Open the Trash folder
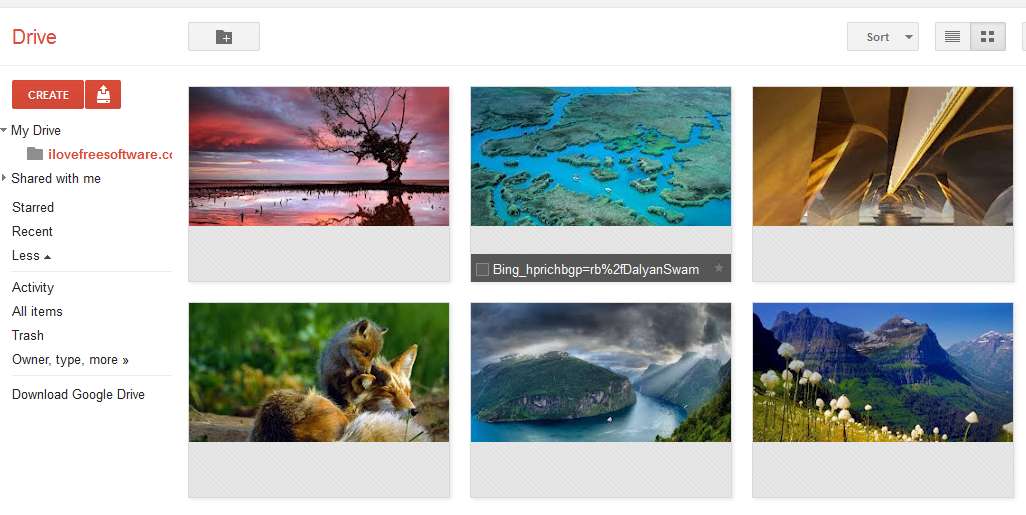The image size is (1026, 515). (x=27, y=336)
